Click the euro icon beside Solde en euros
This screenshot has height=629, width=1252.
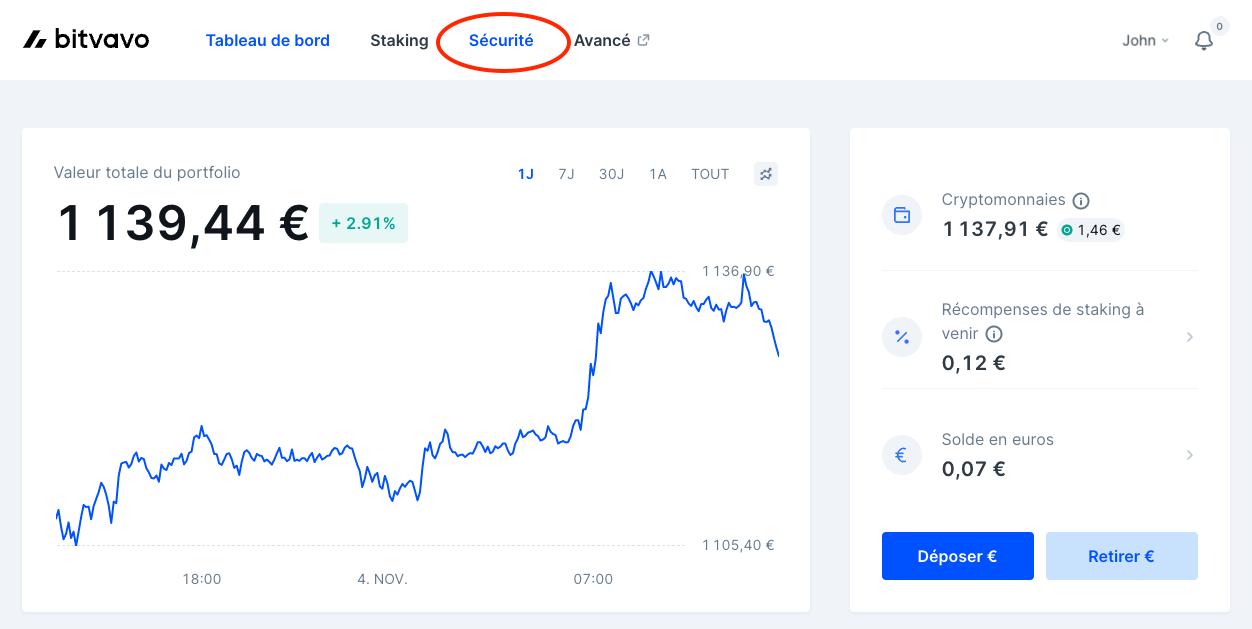(x=902, y=455)
